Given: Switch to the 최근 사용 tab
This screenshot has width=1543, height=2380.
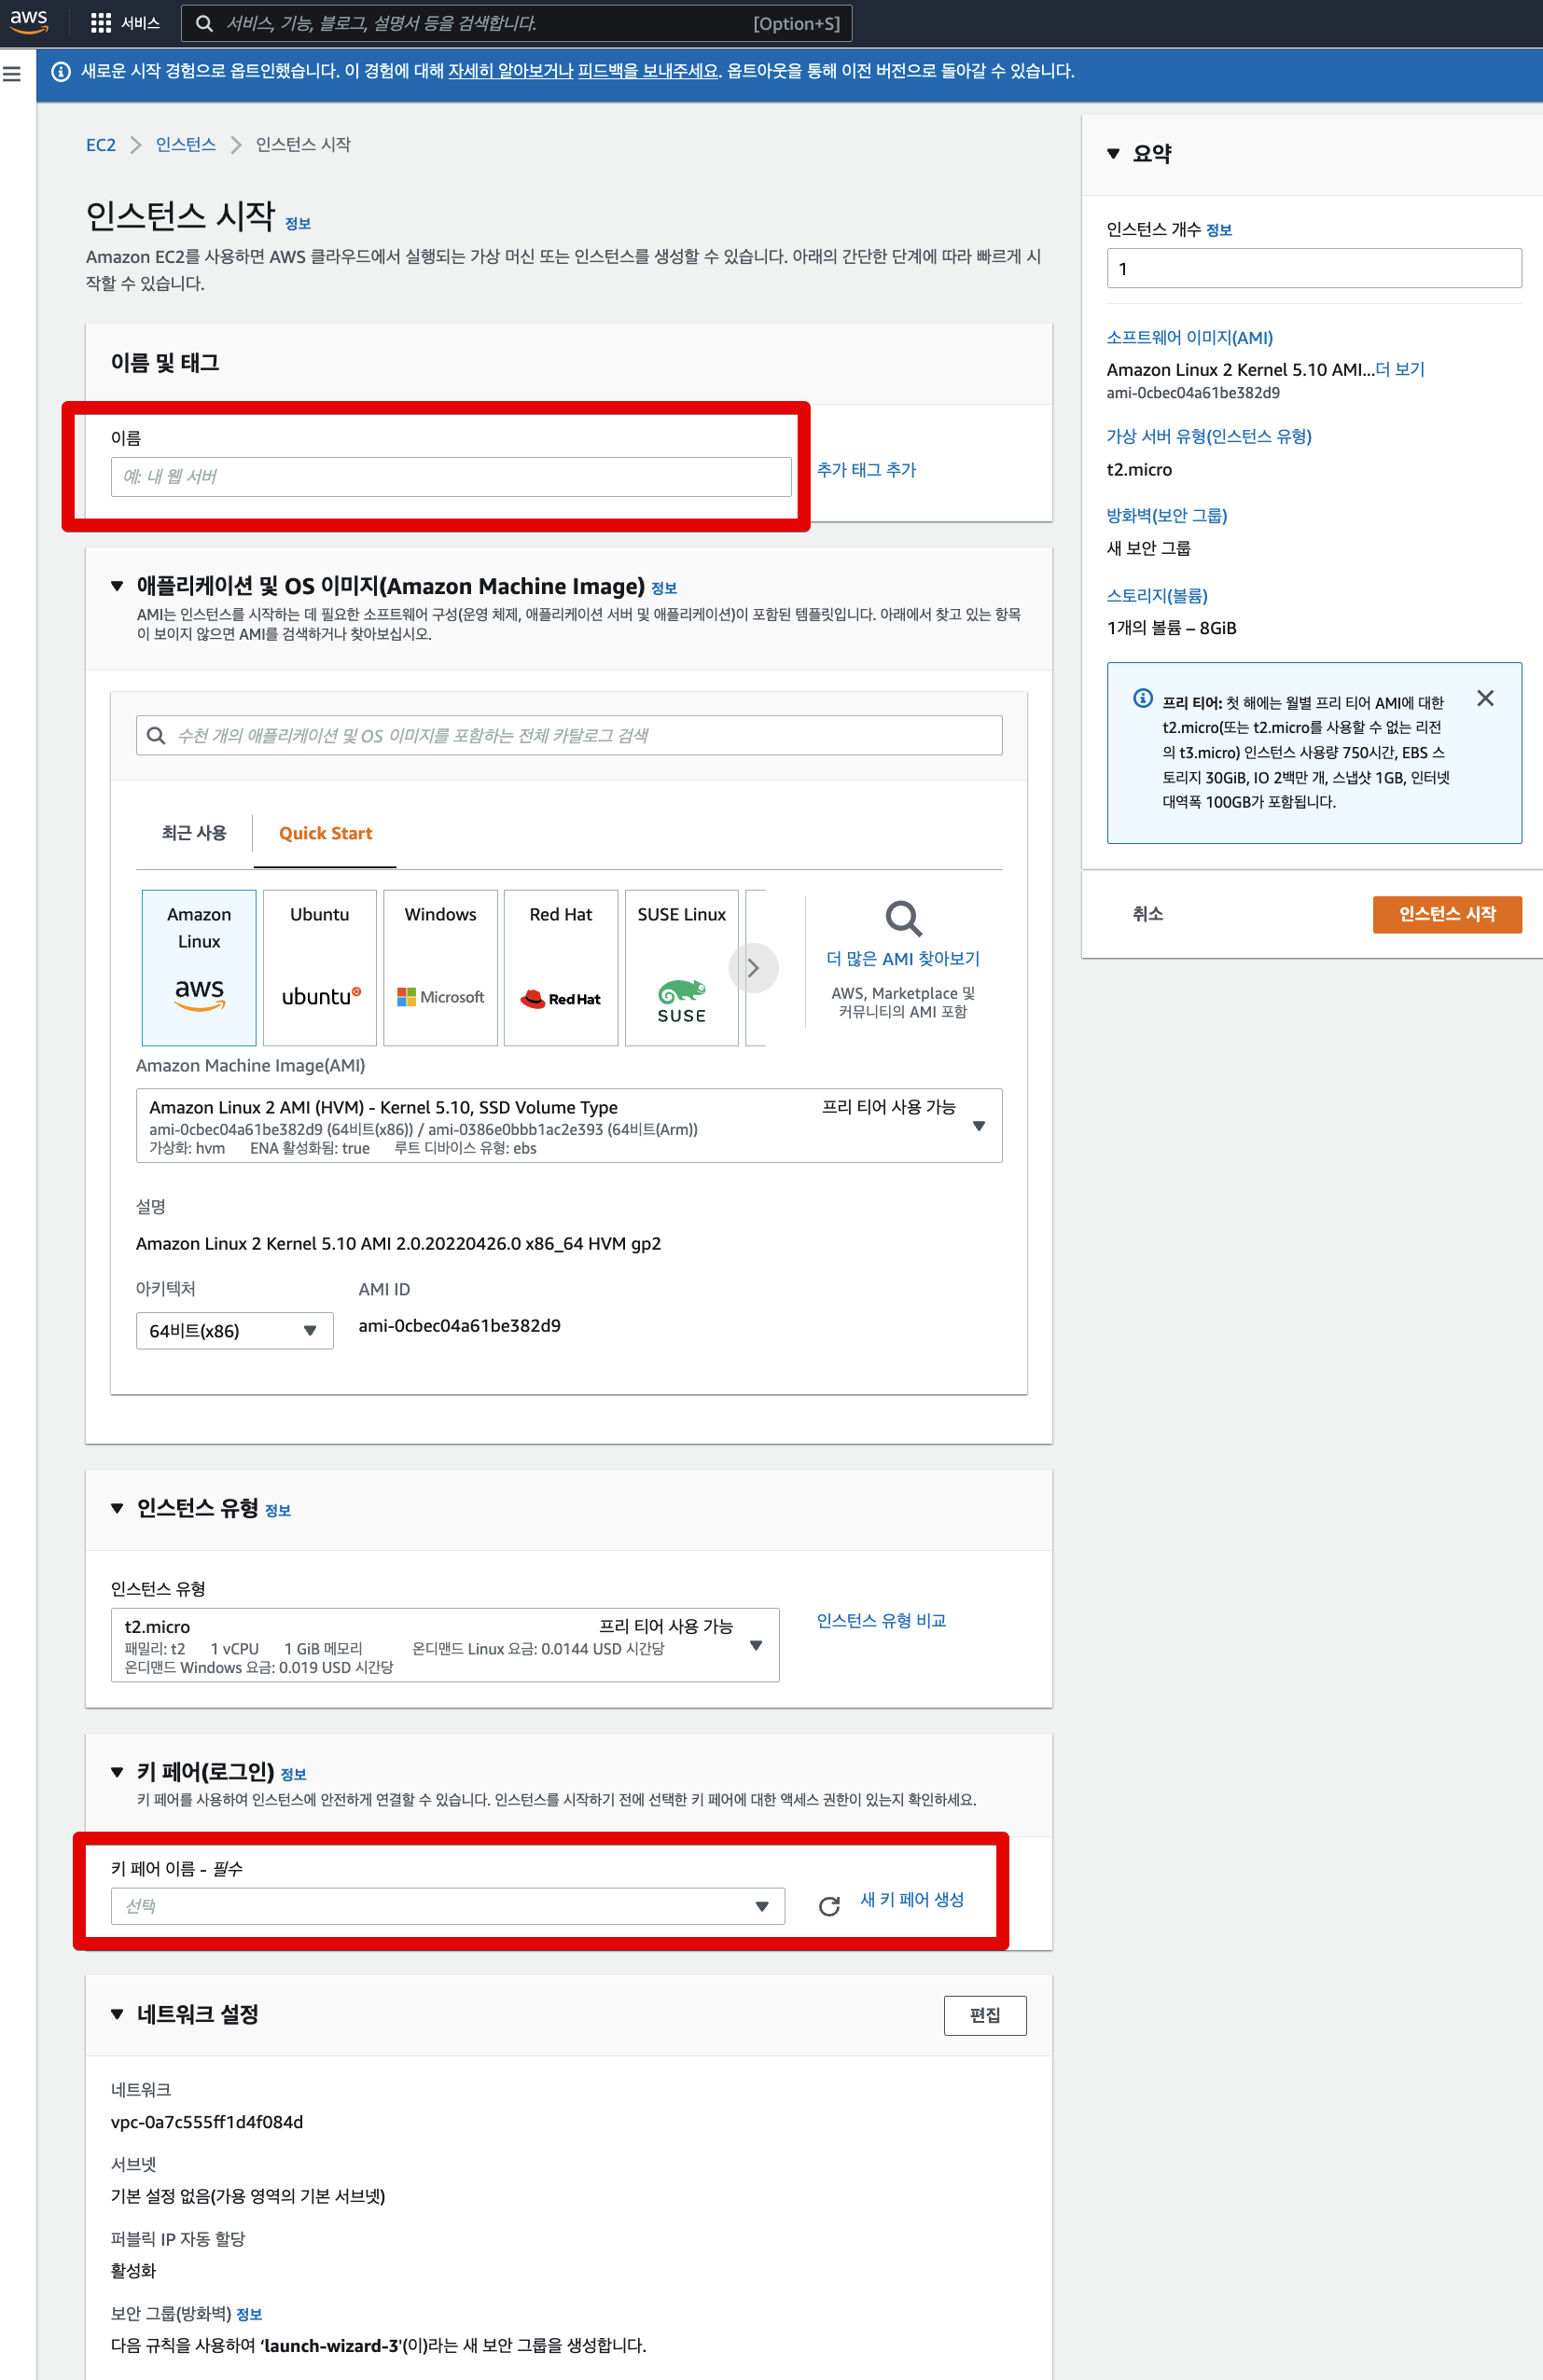Looking at the screenshot, I should coord(194,832).
